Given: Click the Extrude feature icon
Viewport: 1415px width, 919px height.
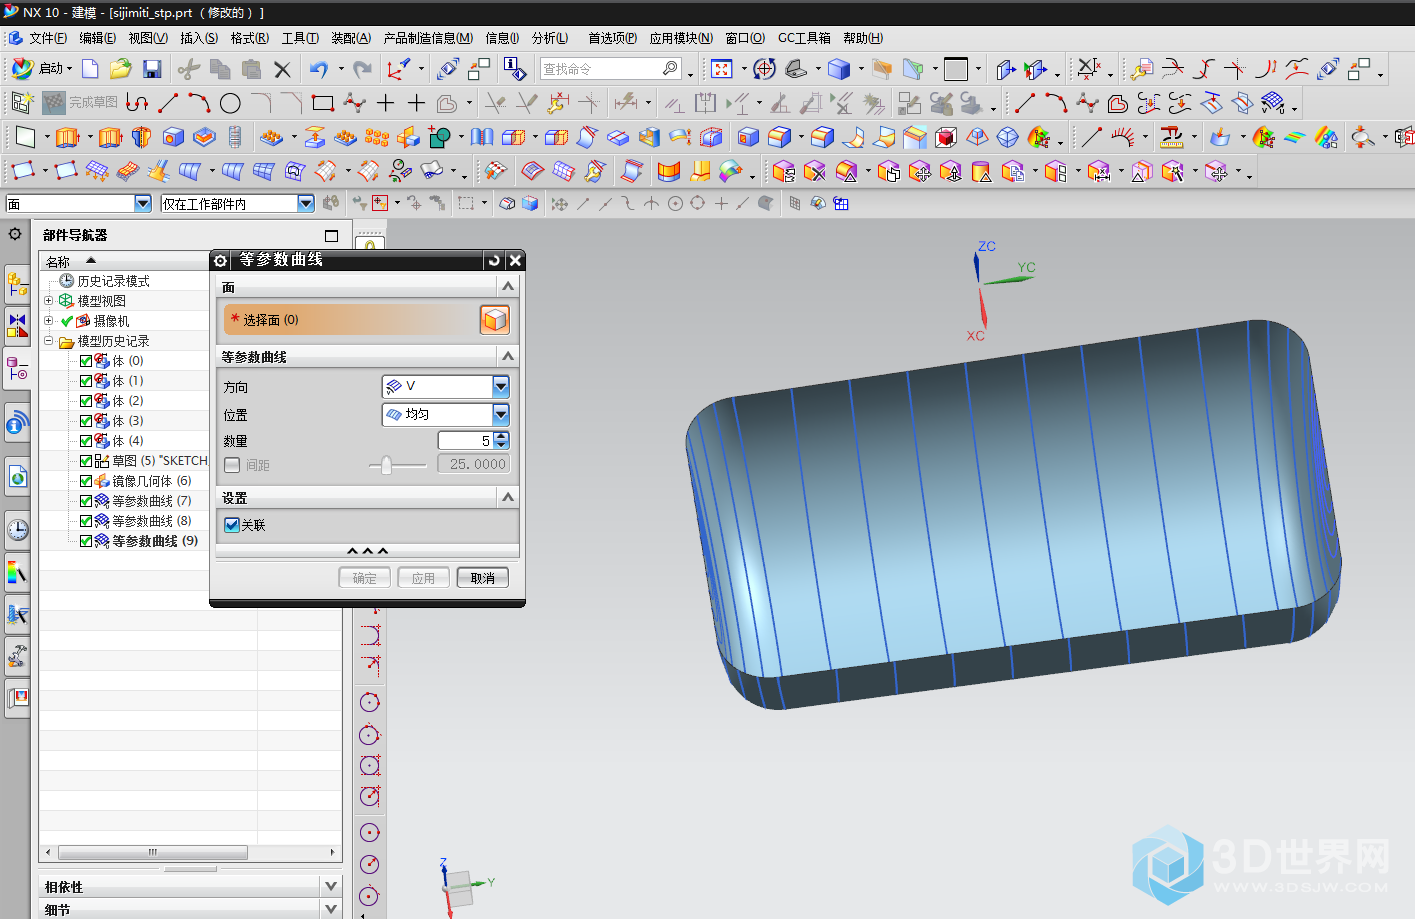Looking at the screenshot, I should [x=67, y=137].
